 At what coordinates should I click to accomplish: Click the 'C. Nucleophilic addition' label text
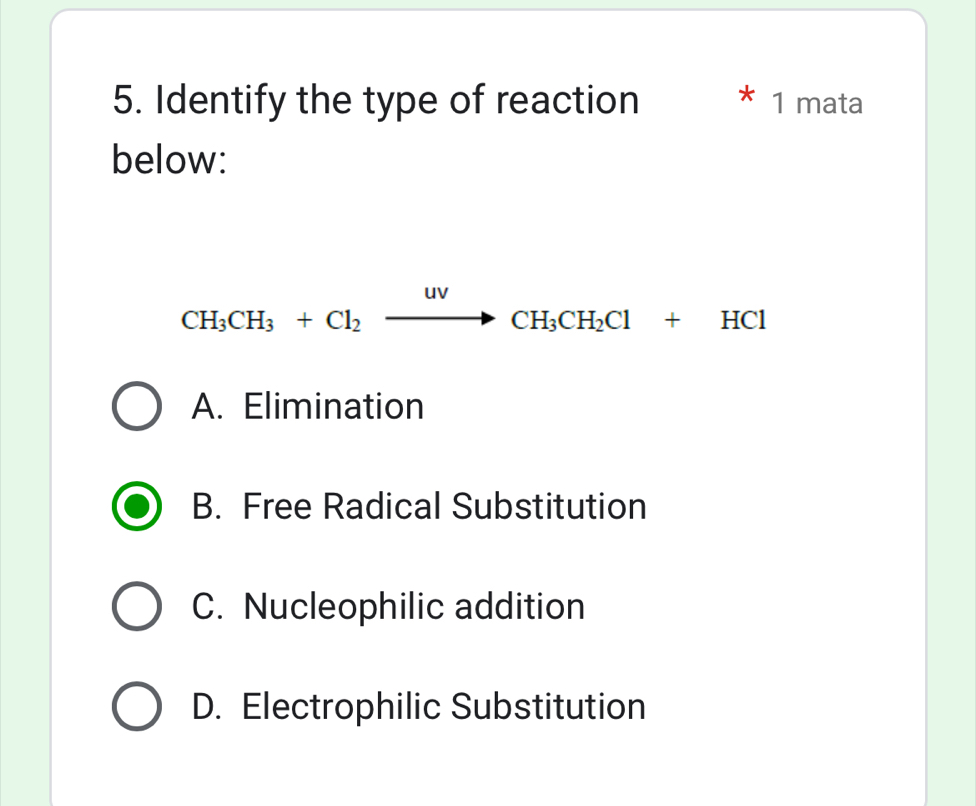point(389,607)
